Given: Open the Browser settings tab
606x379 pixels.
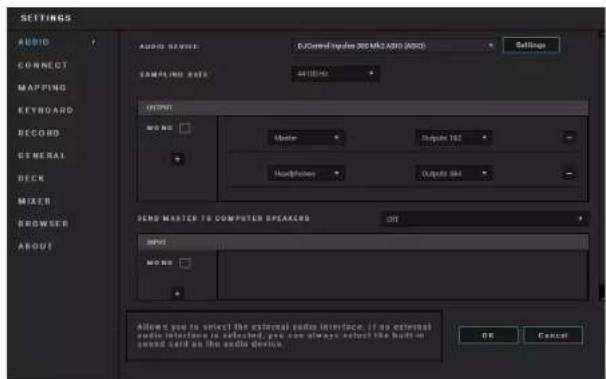Looking at the screenshot, I should click(43, 224).
